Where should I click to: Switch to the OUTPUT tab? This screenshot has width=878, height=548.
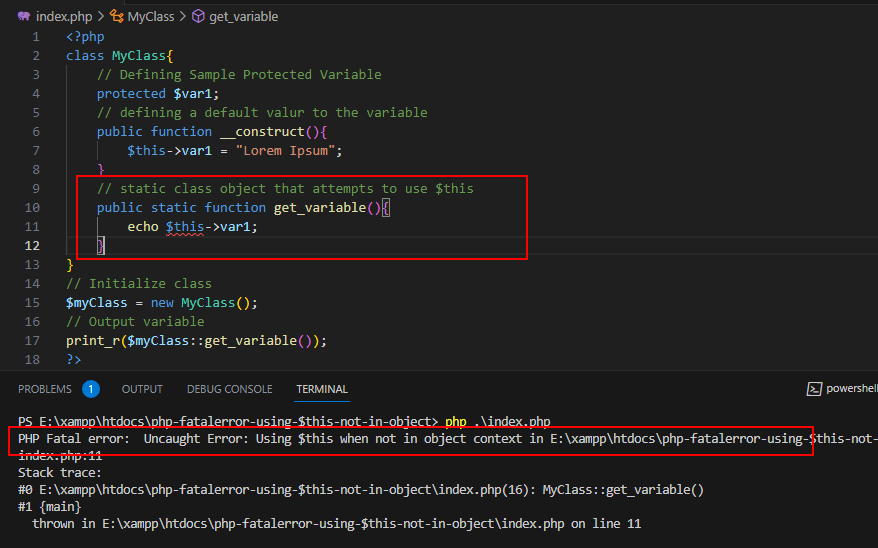pyautogui.click(x=142, y=389)
